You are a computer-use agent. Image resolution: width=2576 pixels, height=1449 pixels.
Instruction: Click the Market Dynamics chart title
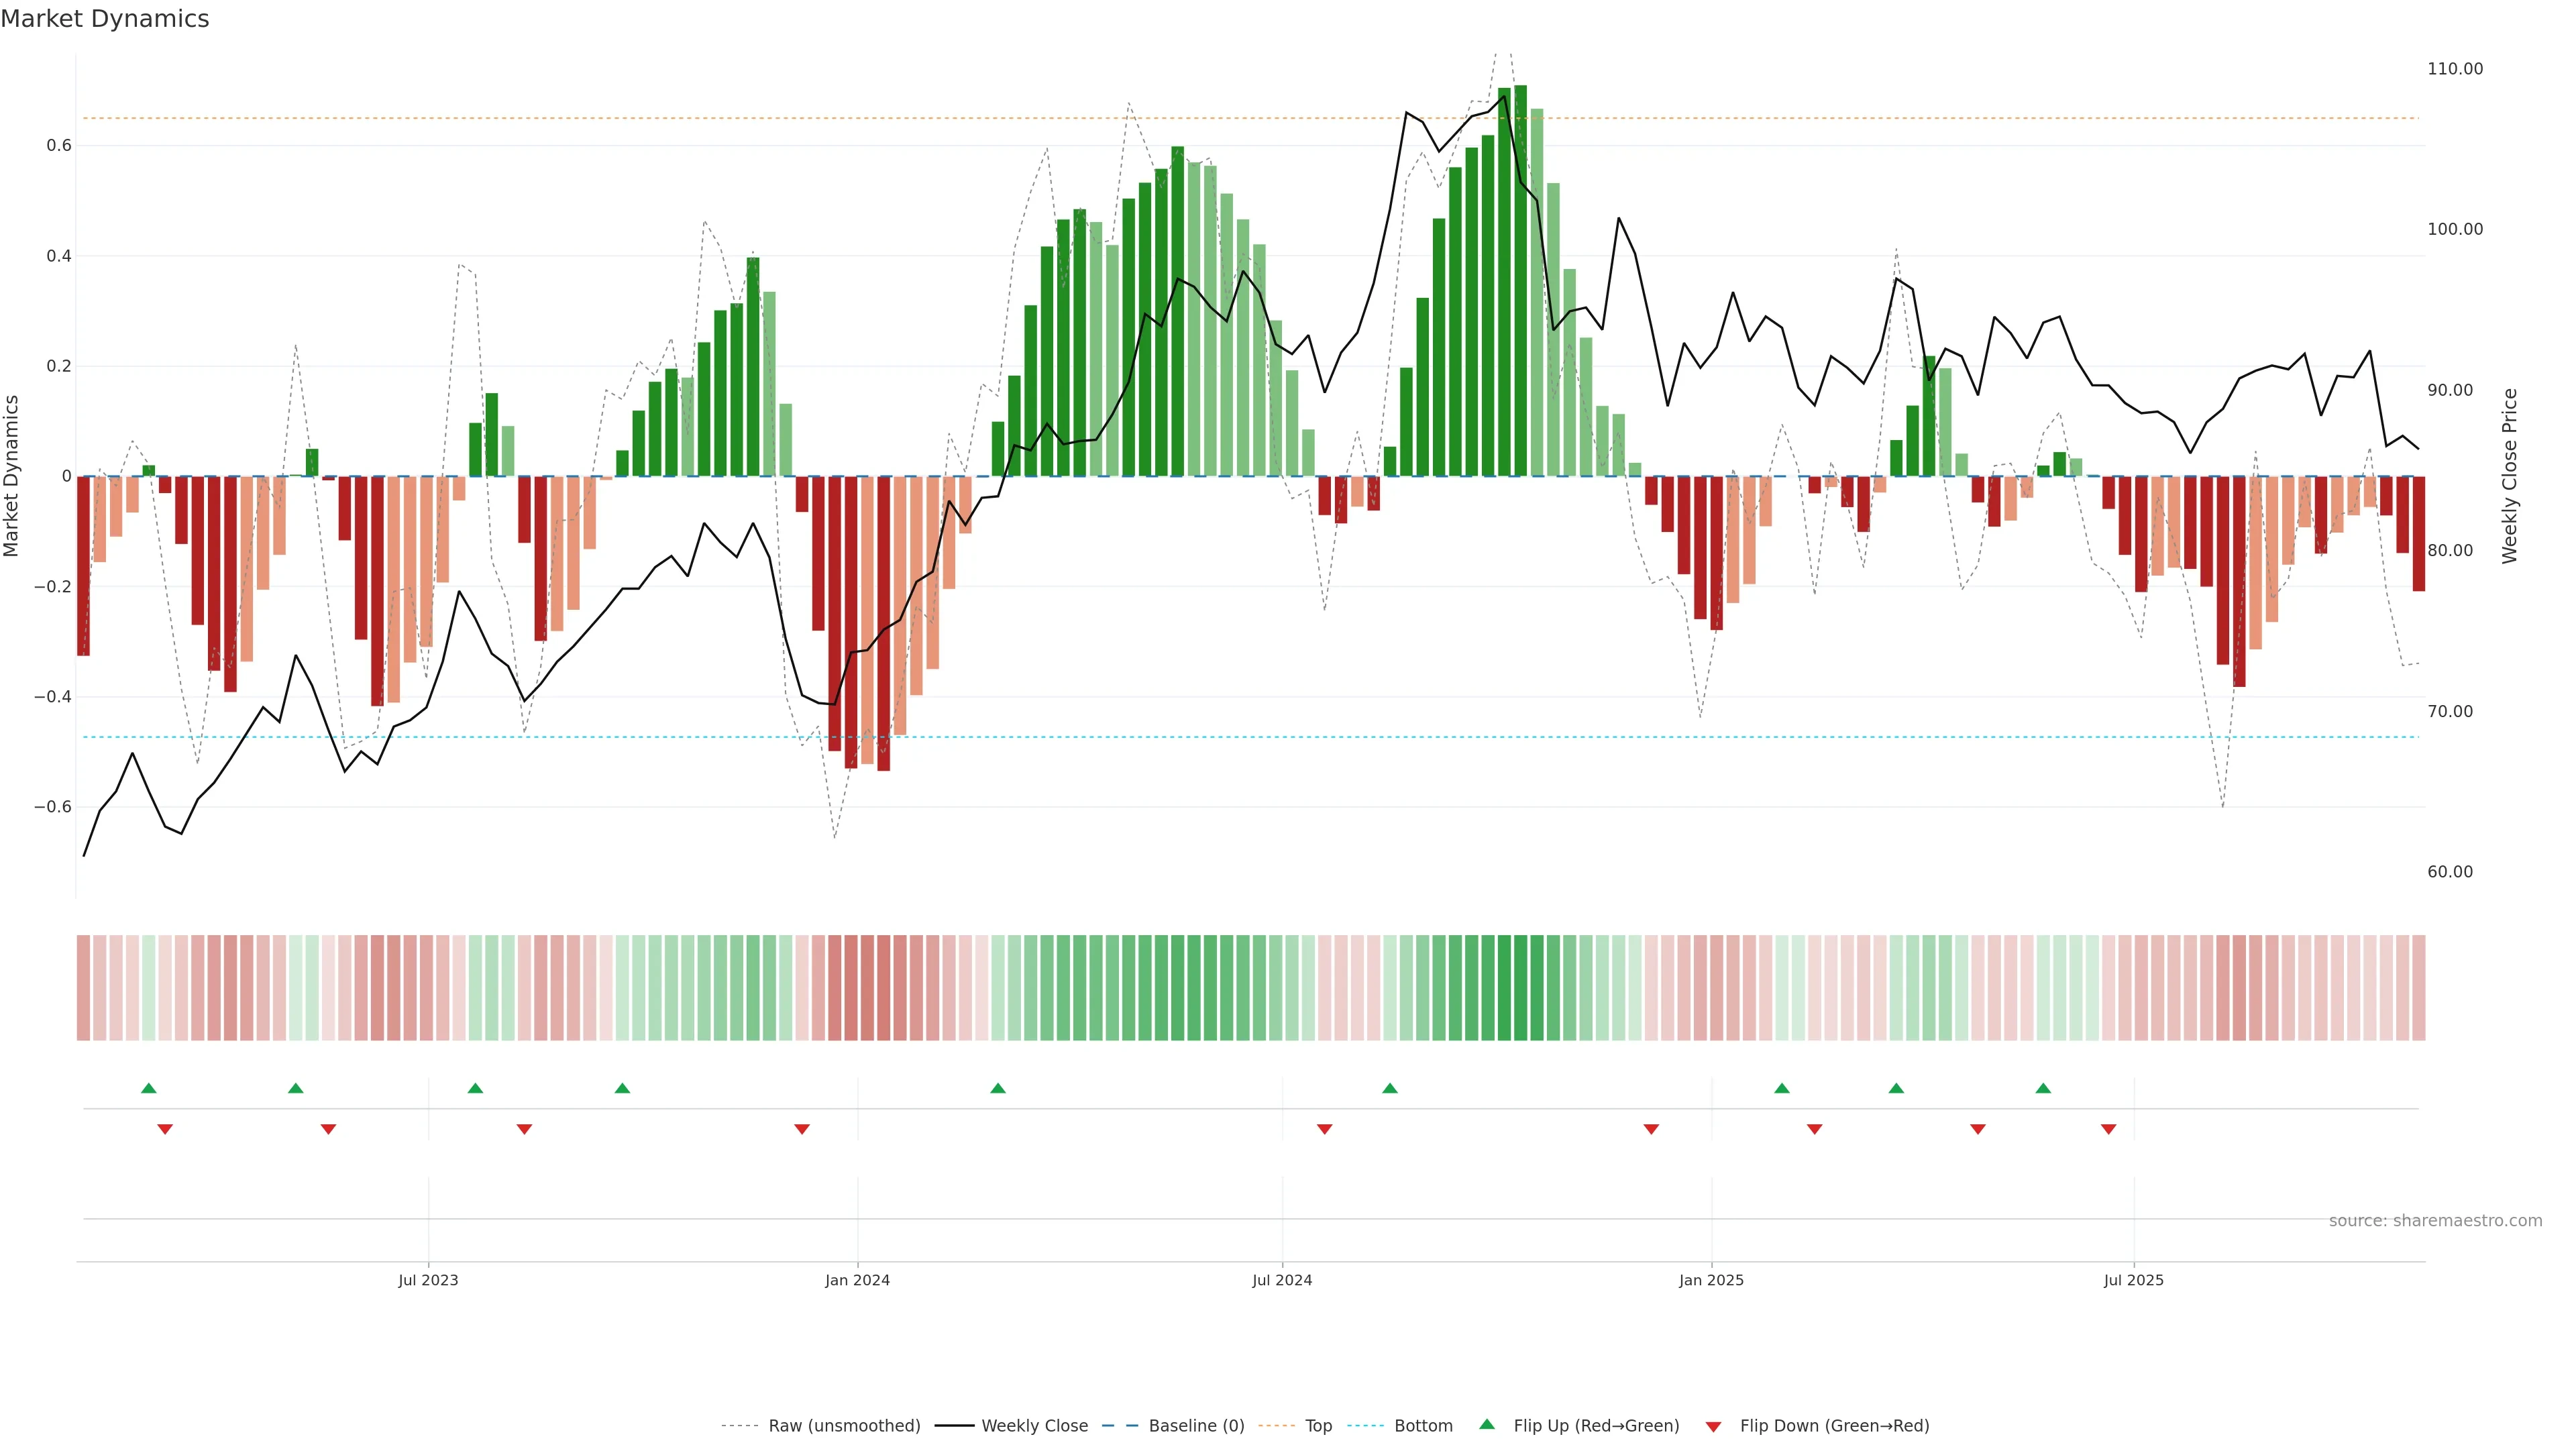[105, 19]
